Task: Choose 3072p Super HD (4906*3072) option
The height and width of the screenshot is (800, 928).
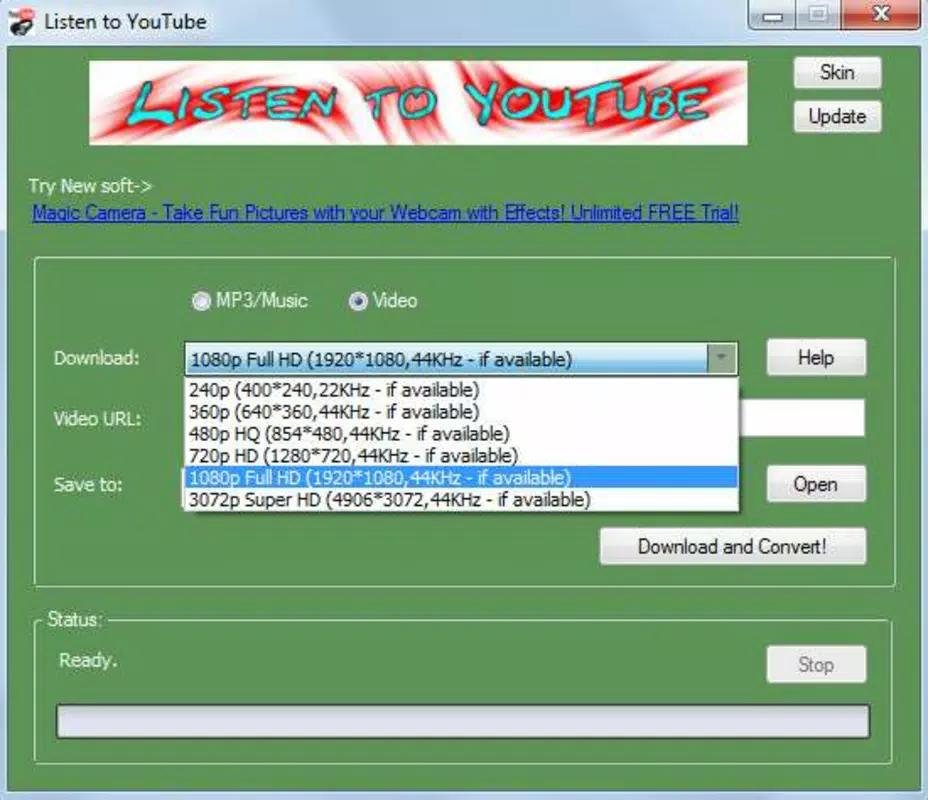Action: pyautogui.click(x=461, y=499)
